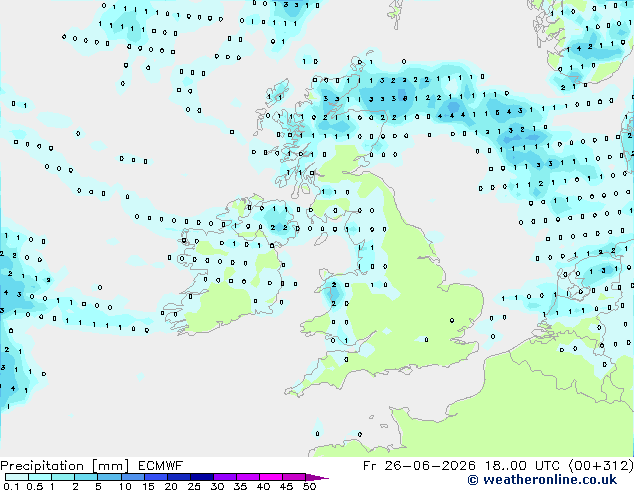
Task: Click the '25' legend scale label
Action: point(194,486)
